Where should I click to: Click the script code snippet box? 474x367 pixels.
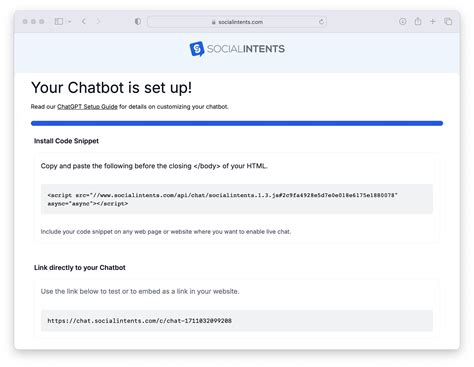click(x=237, y=199)
